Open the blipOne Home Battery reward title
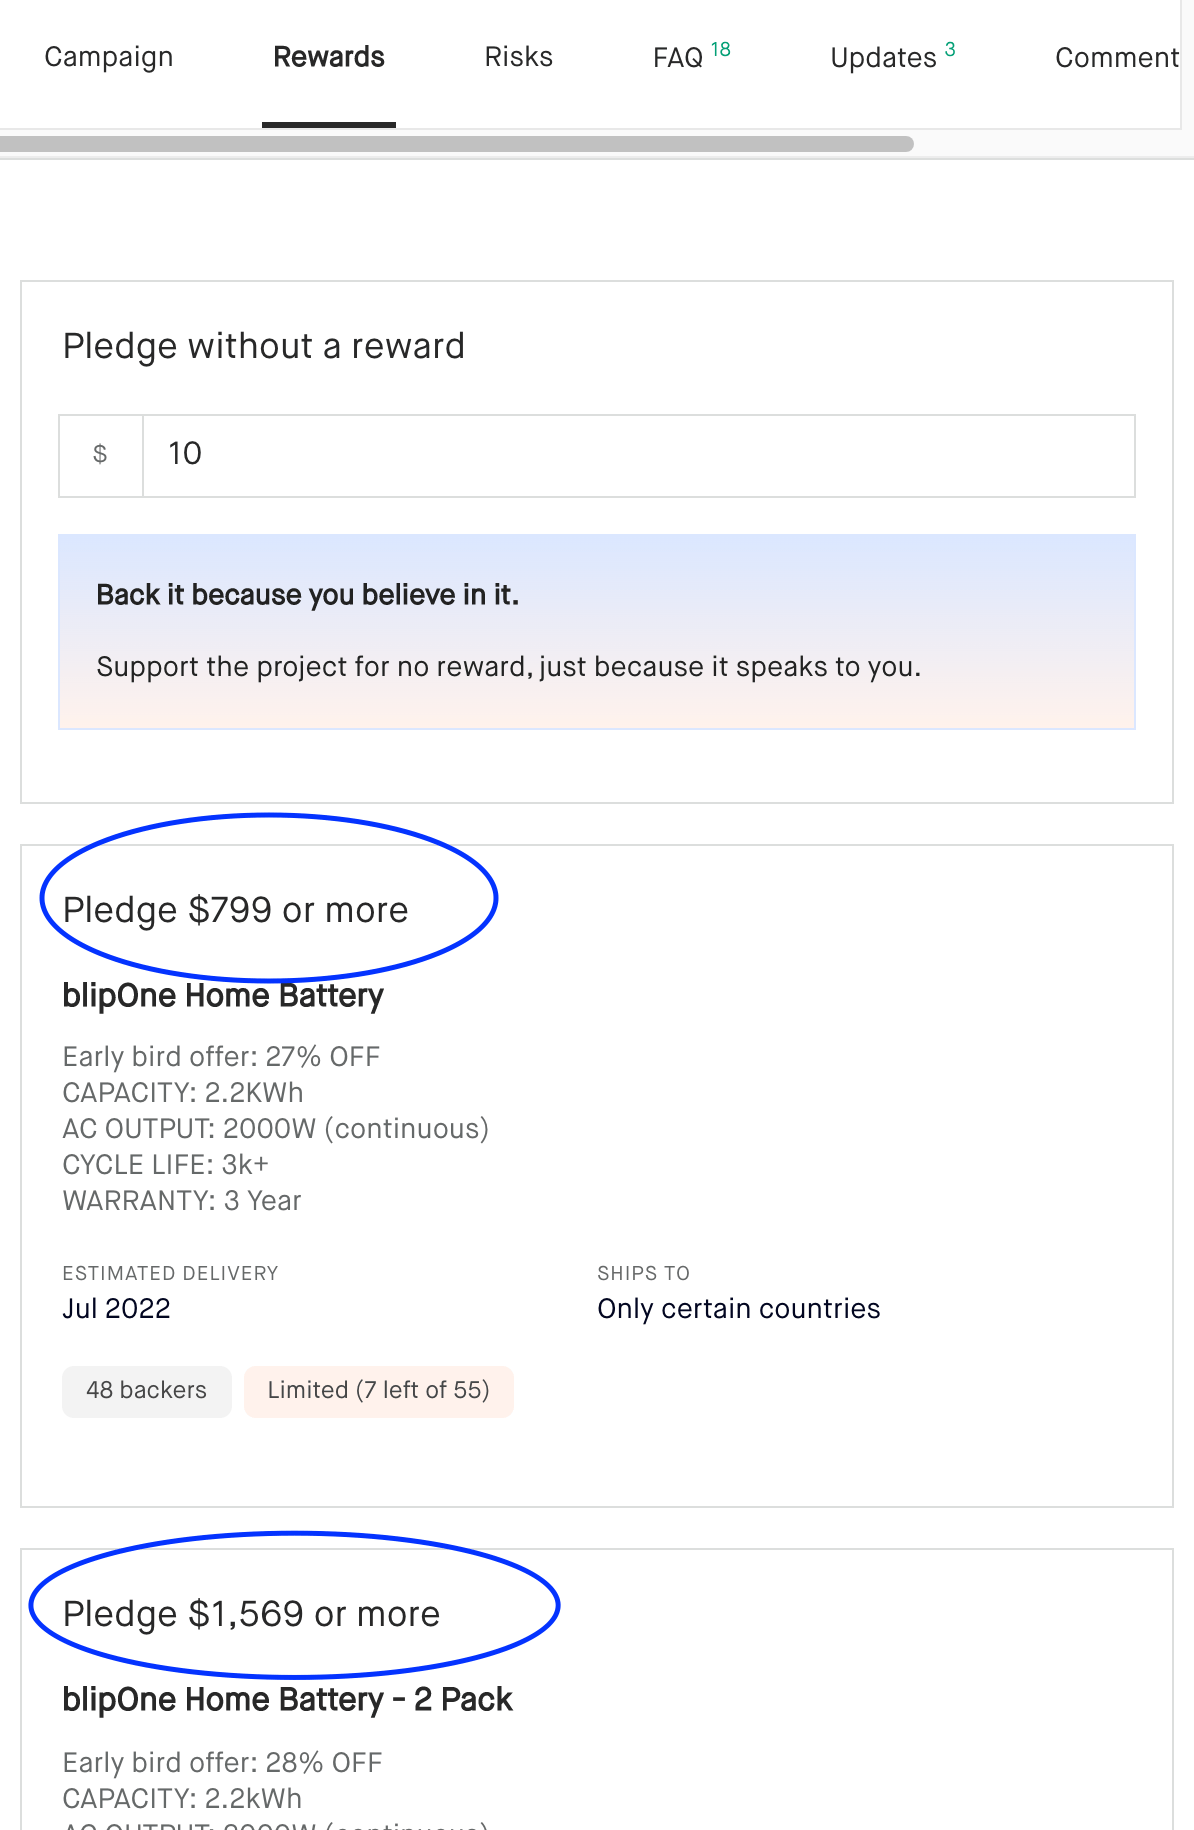The image size is (1194, 1830). pyautogui.click(x=223, y=996)
